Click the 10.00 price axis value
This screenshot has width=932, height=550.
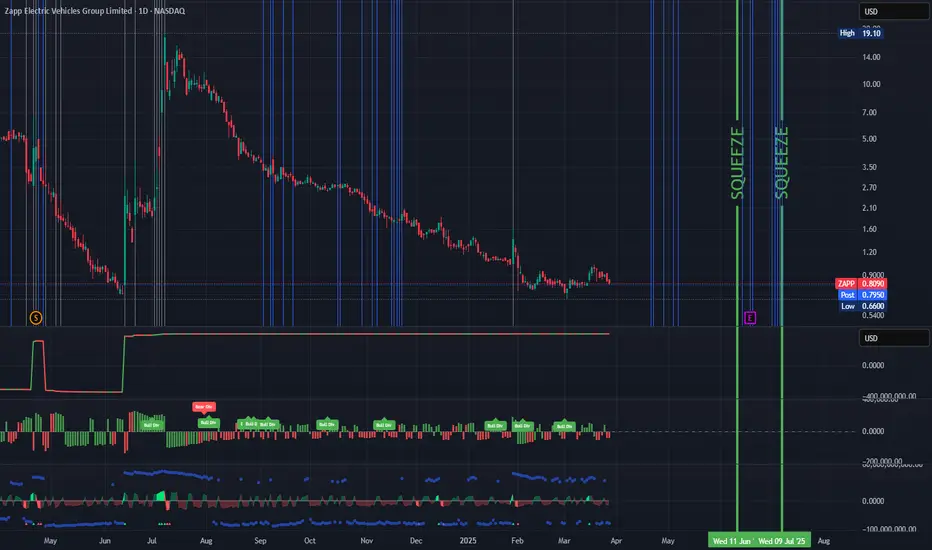tap(871, 84)
